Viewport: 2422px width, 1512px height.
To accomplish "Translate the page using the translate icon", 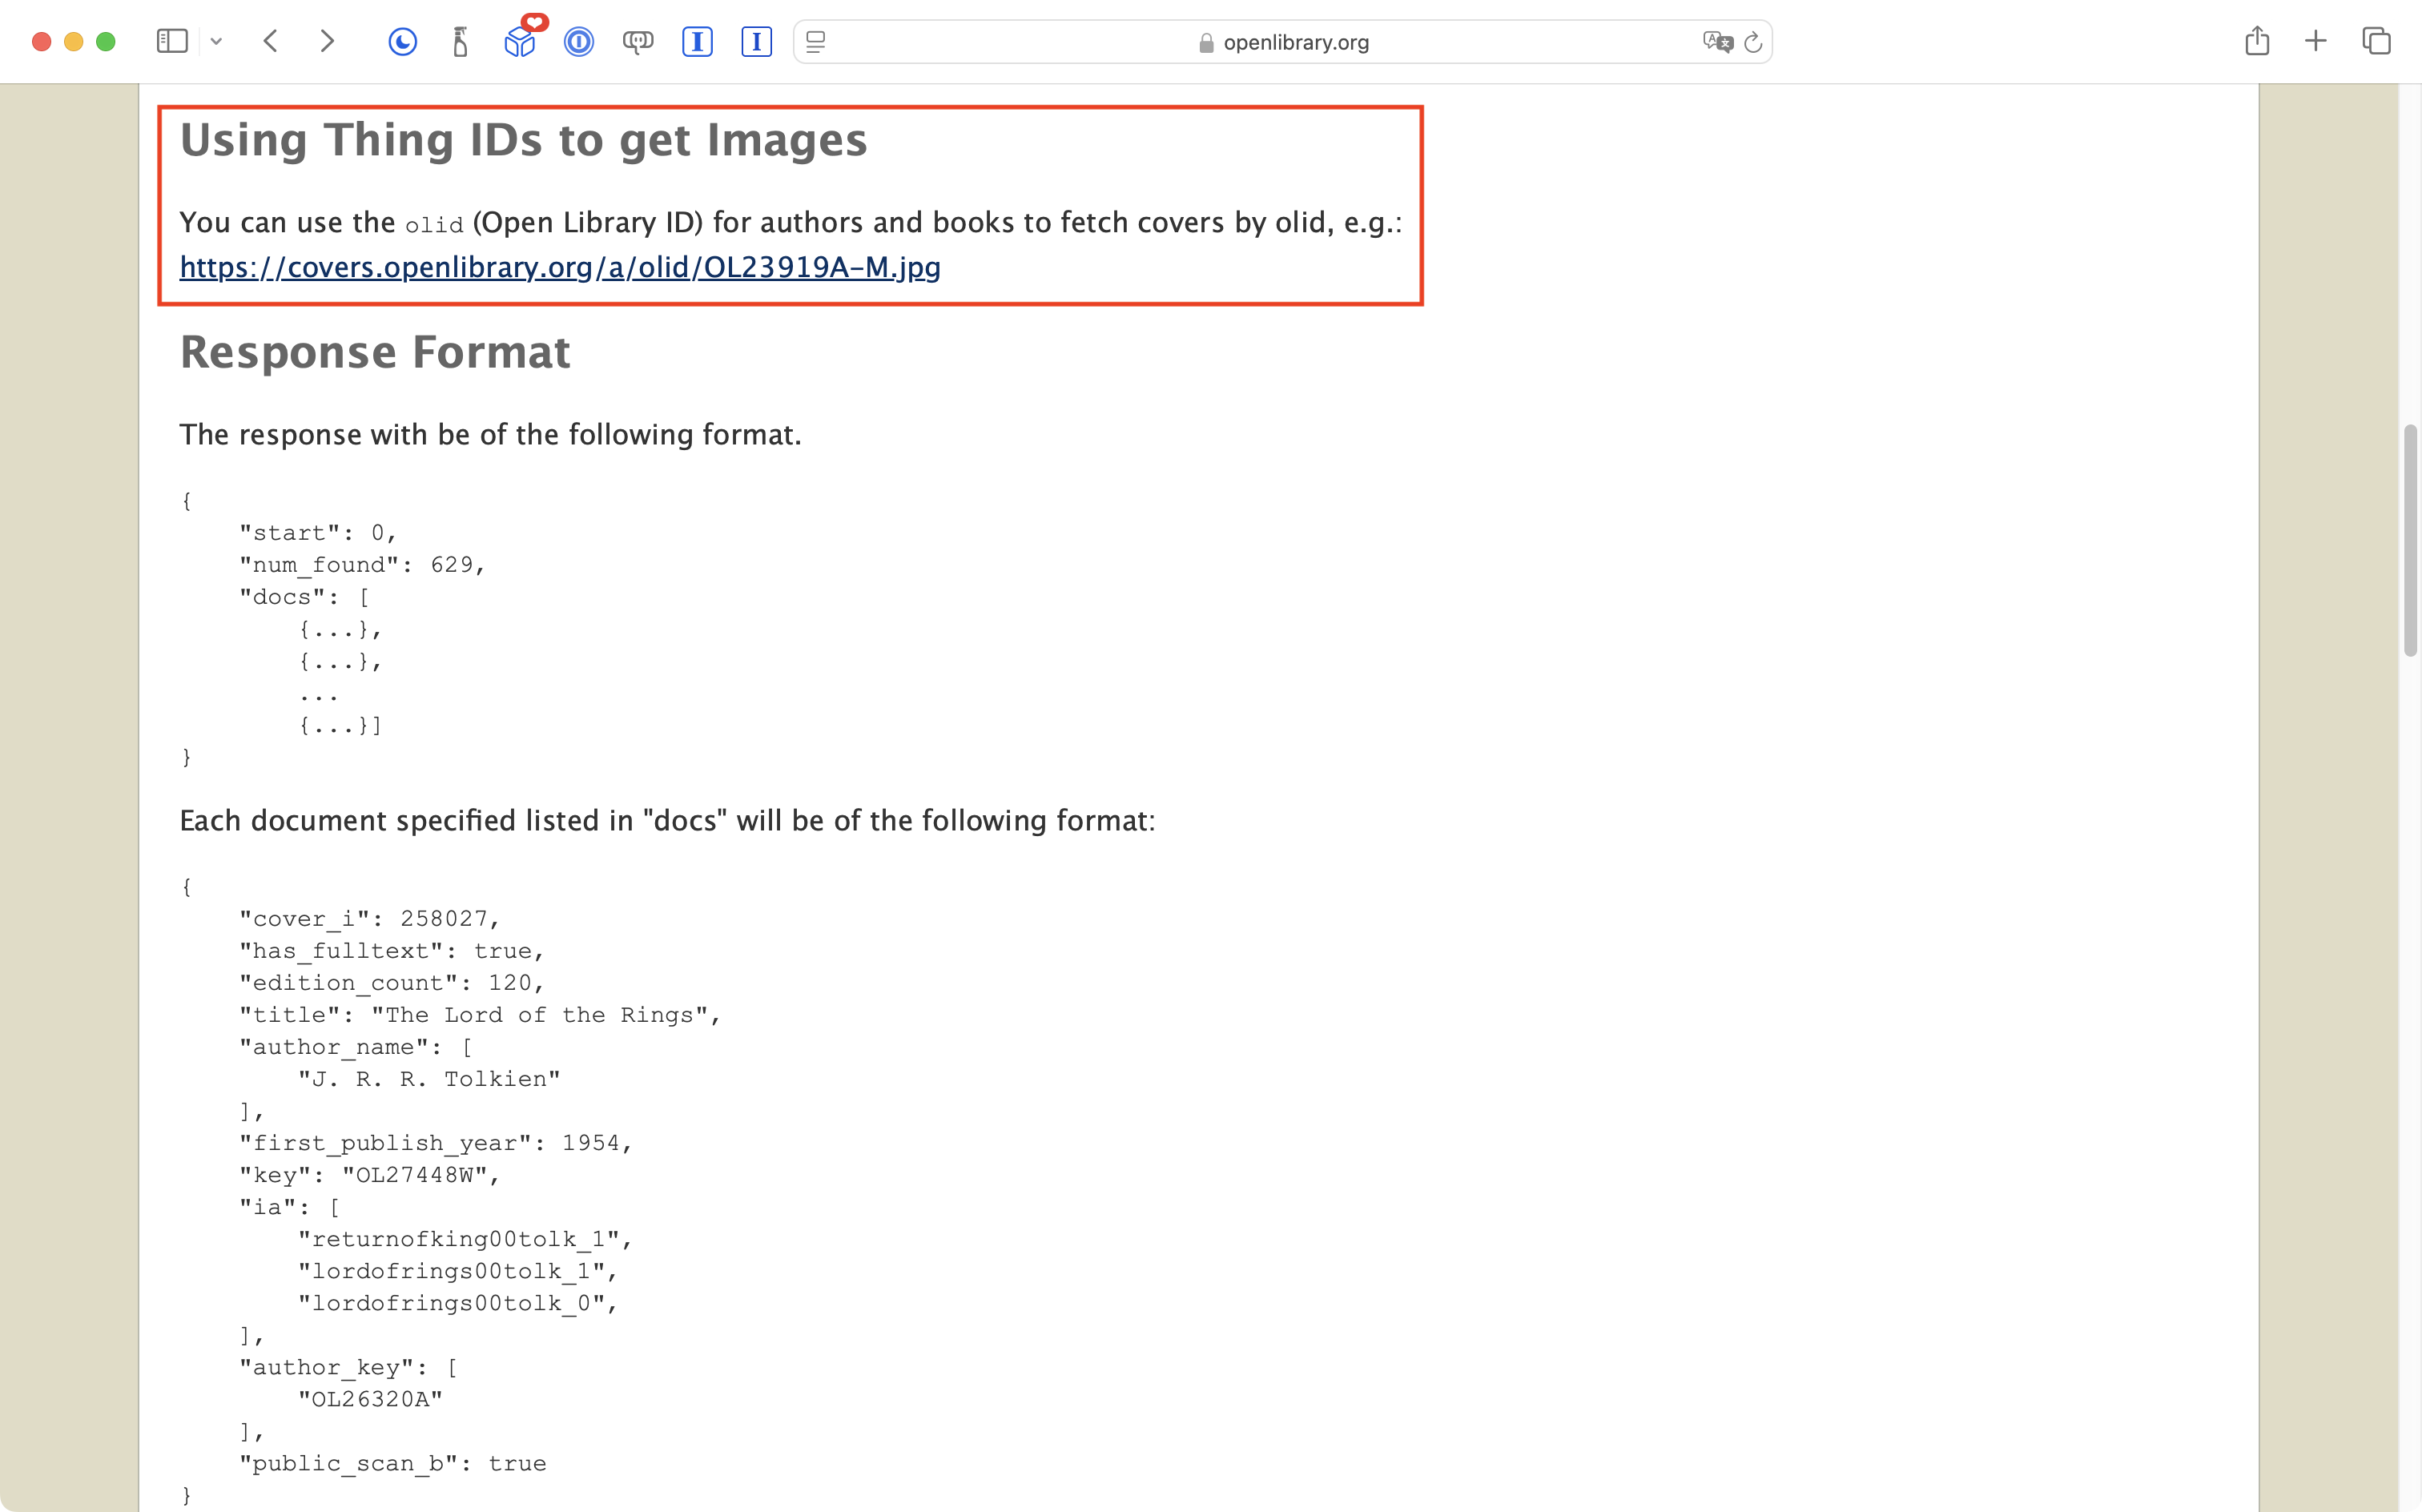I will (x=1717, y=42).
